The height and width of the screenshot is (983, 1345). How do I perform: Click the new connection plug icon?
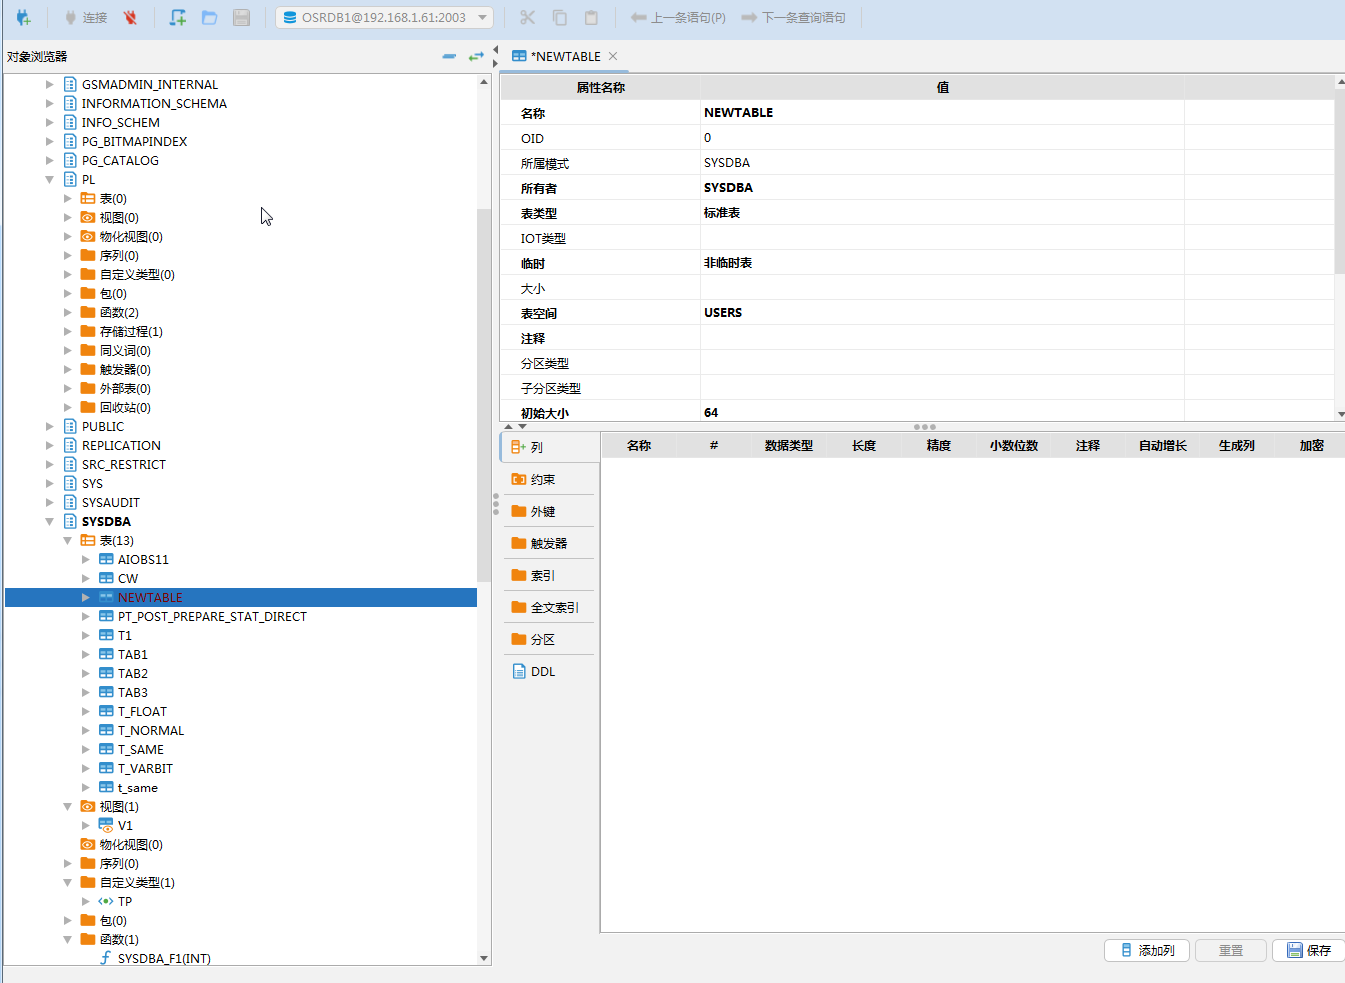coord(23,18)
